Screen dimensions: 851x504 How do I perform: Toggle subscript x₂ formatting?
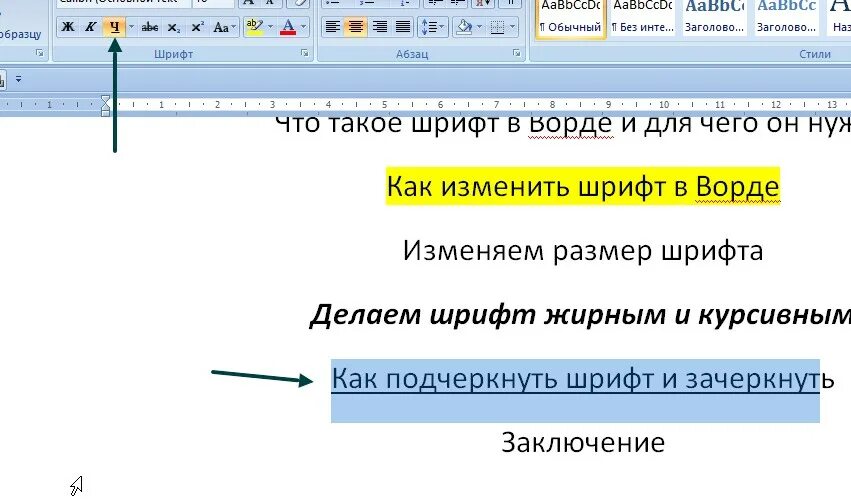174,27
